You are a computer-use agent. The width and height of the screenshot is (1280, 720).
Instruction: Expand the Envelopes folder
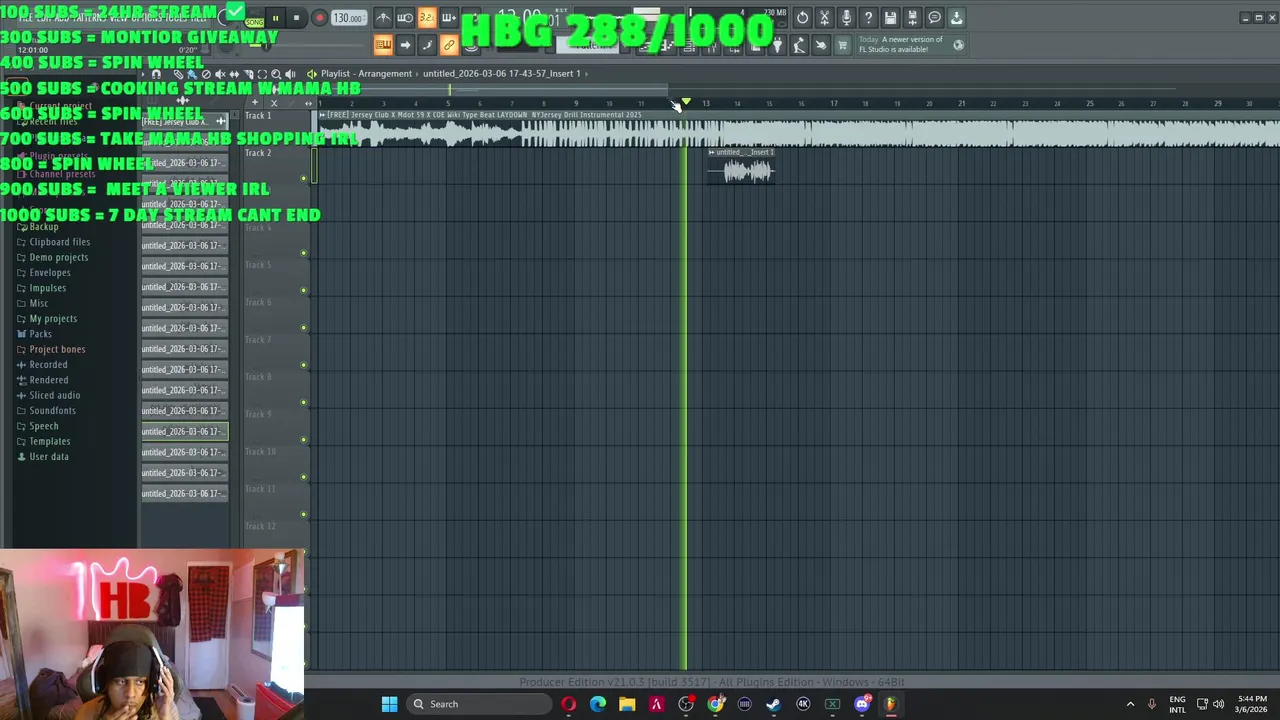tap(50, 273)
